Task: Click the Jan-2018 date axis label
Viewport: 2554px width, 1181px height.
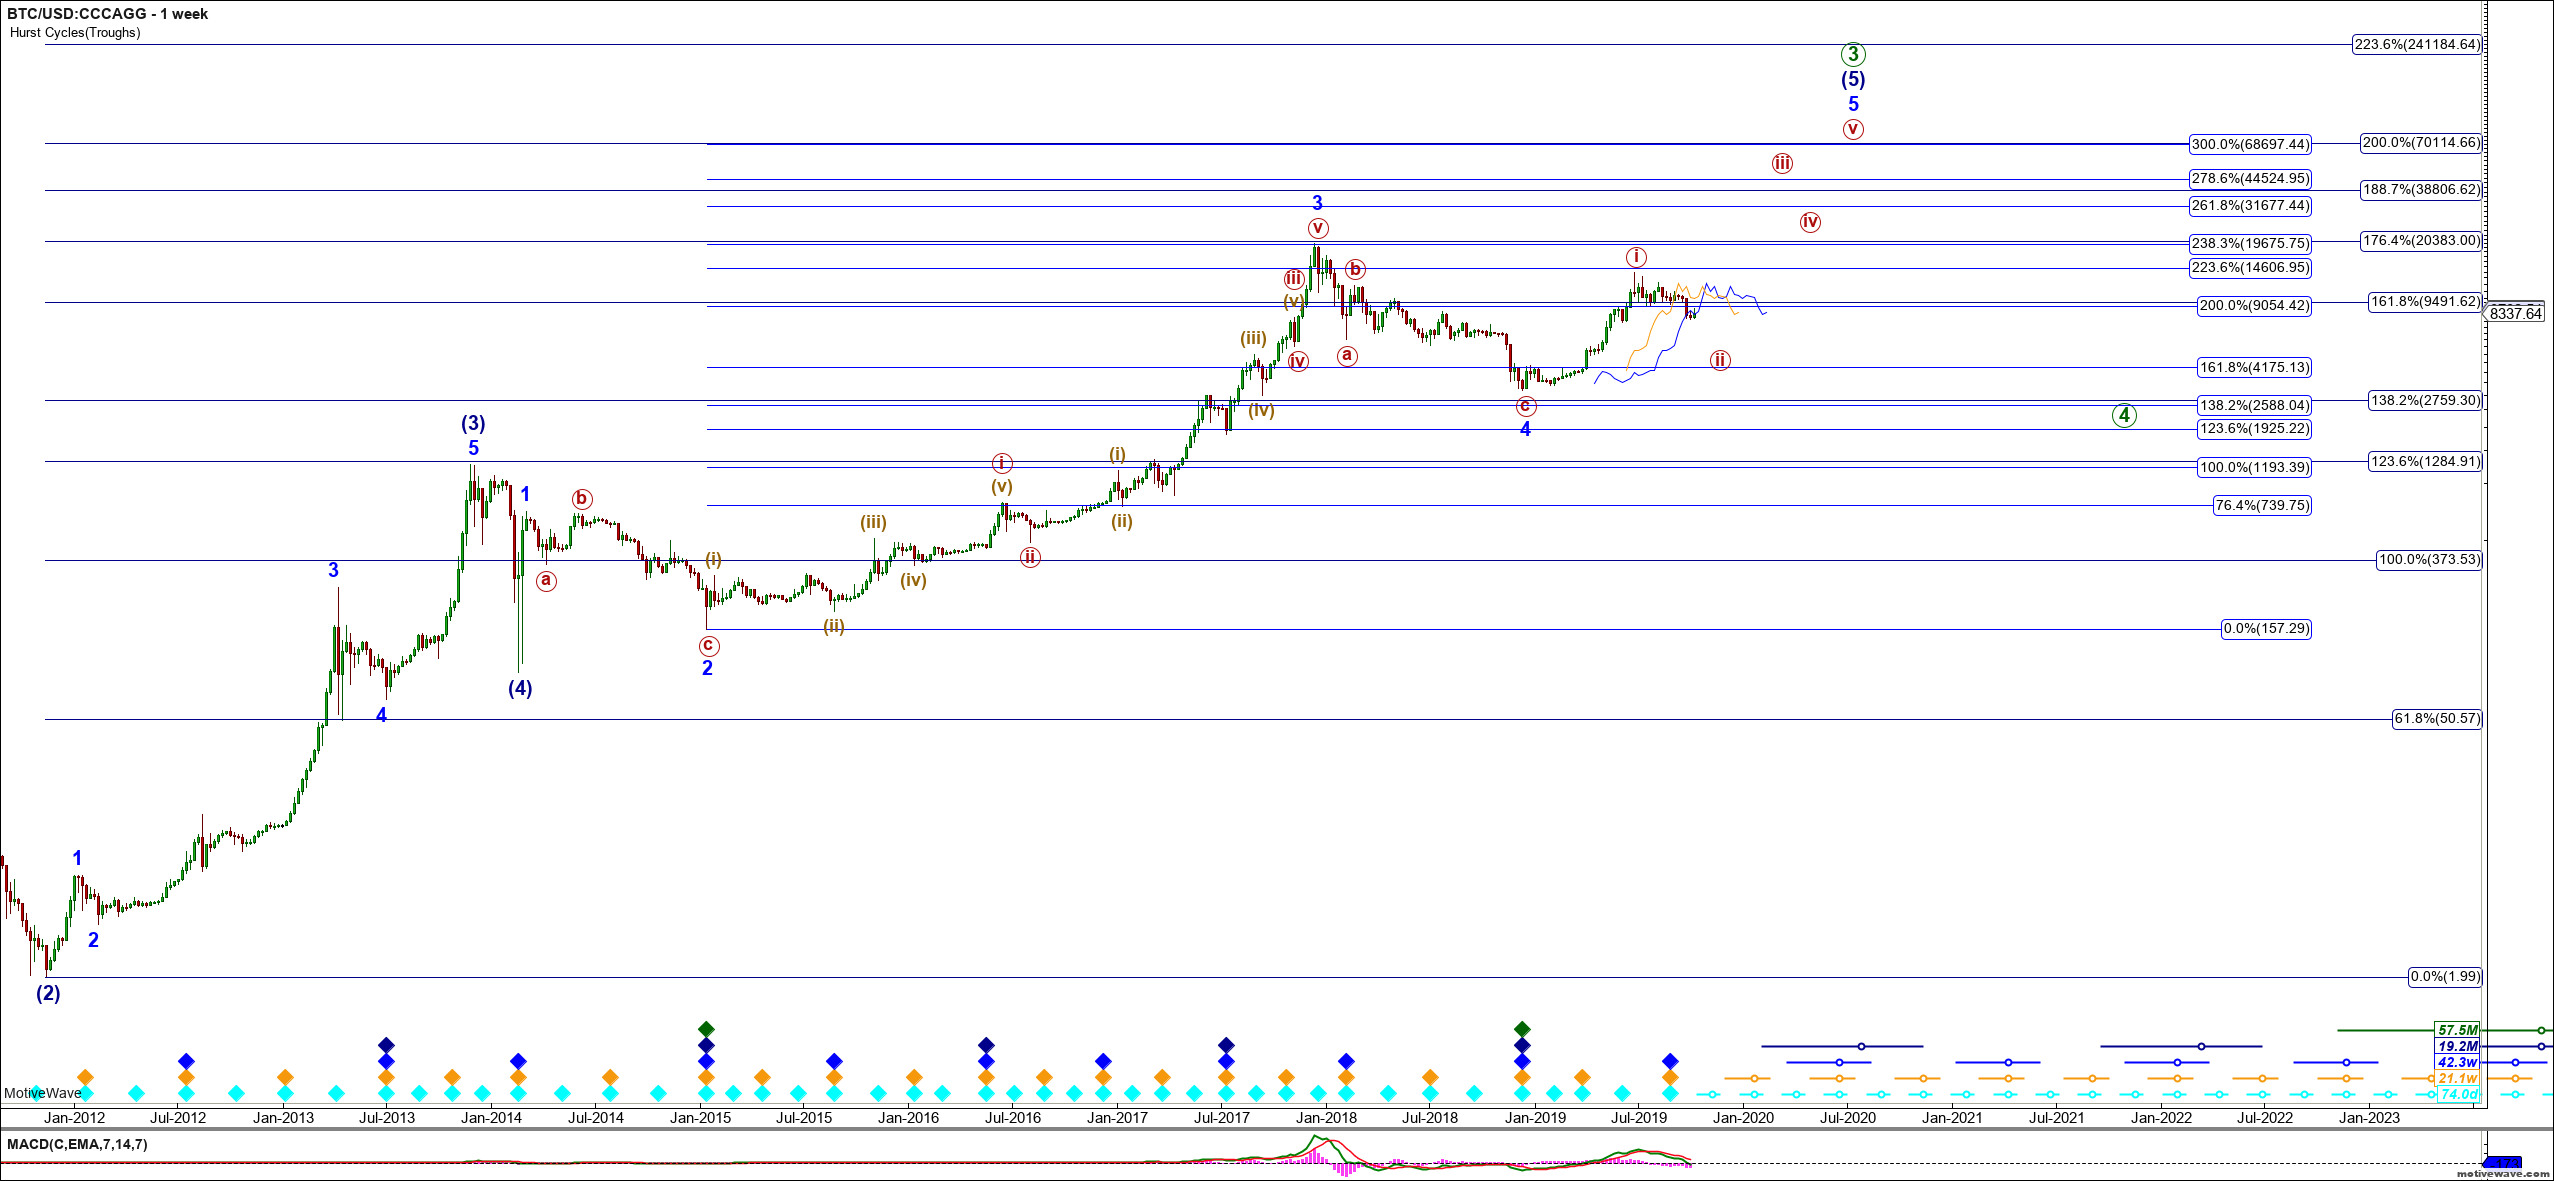Action: (x=1326, y=1118)
